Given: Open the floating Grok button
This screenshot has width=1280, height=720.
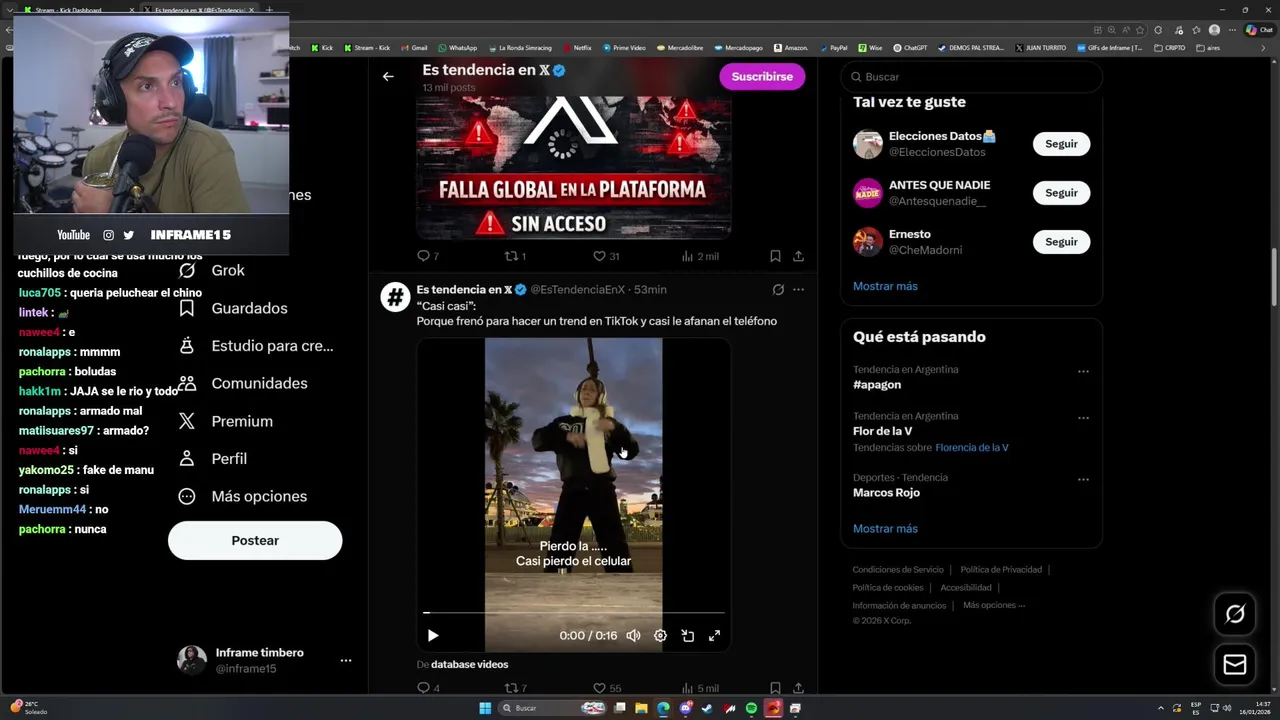Looking at the screenshot, I should (1235, 614).
